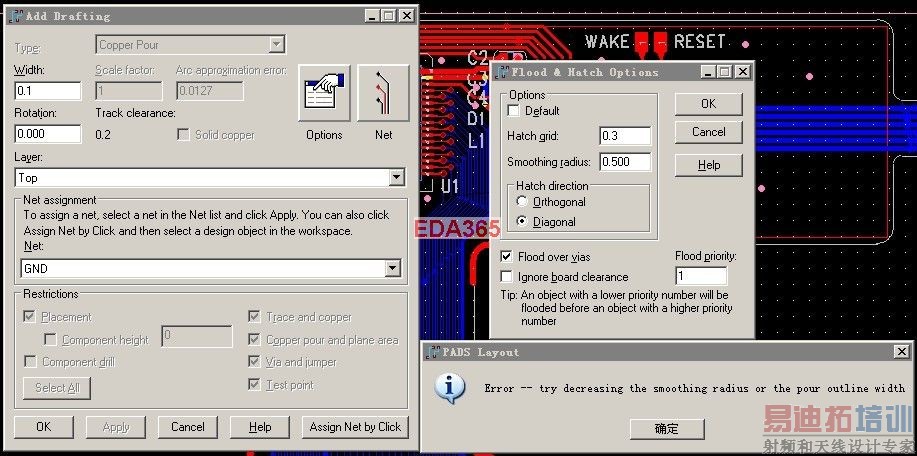Select Diagonal hatch direction
The width and height of the screenshot is (917, 456).
(522, 222)
